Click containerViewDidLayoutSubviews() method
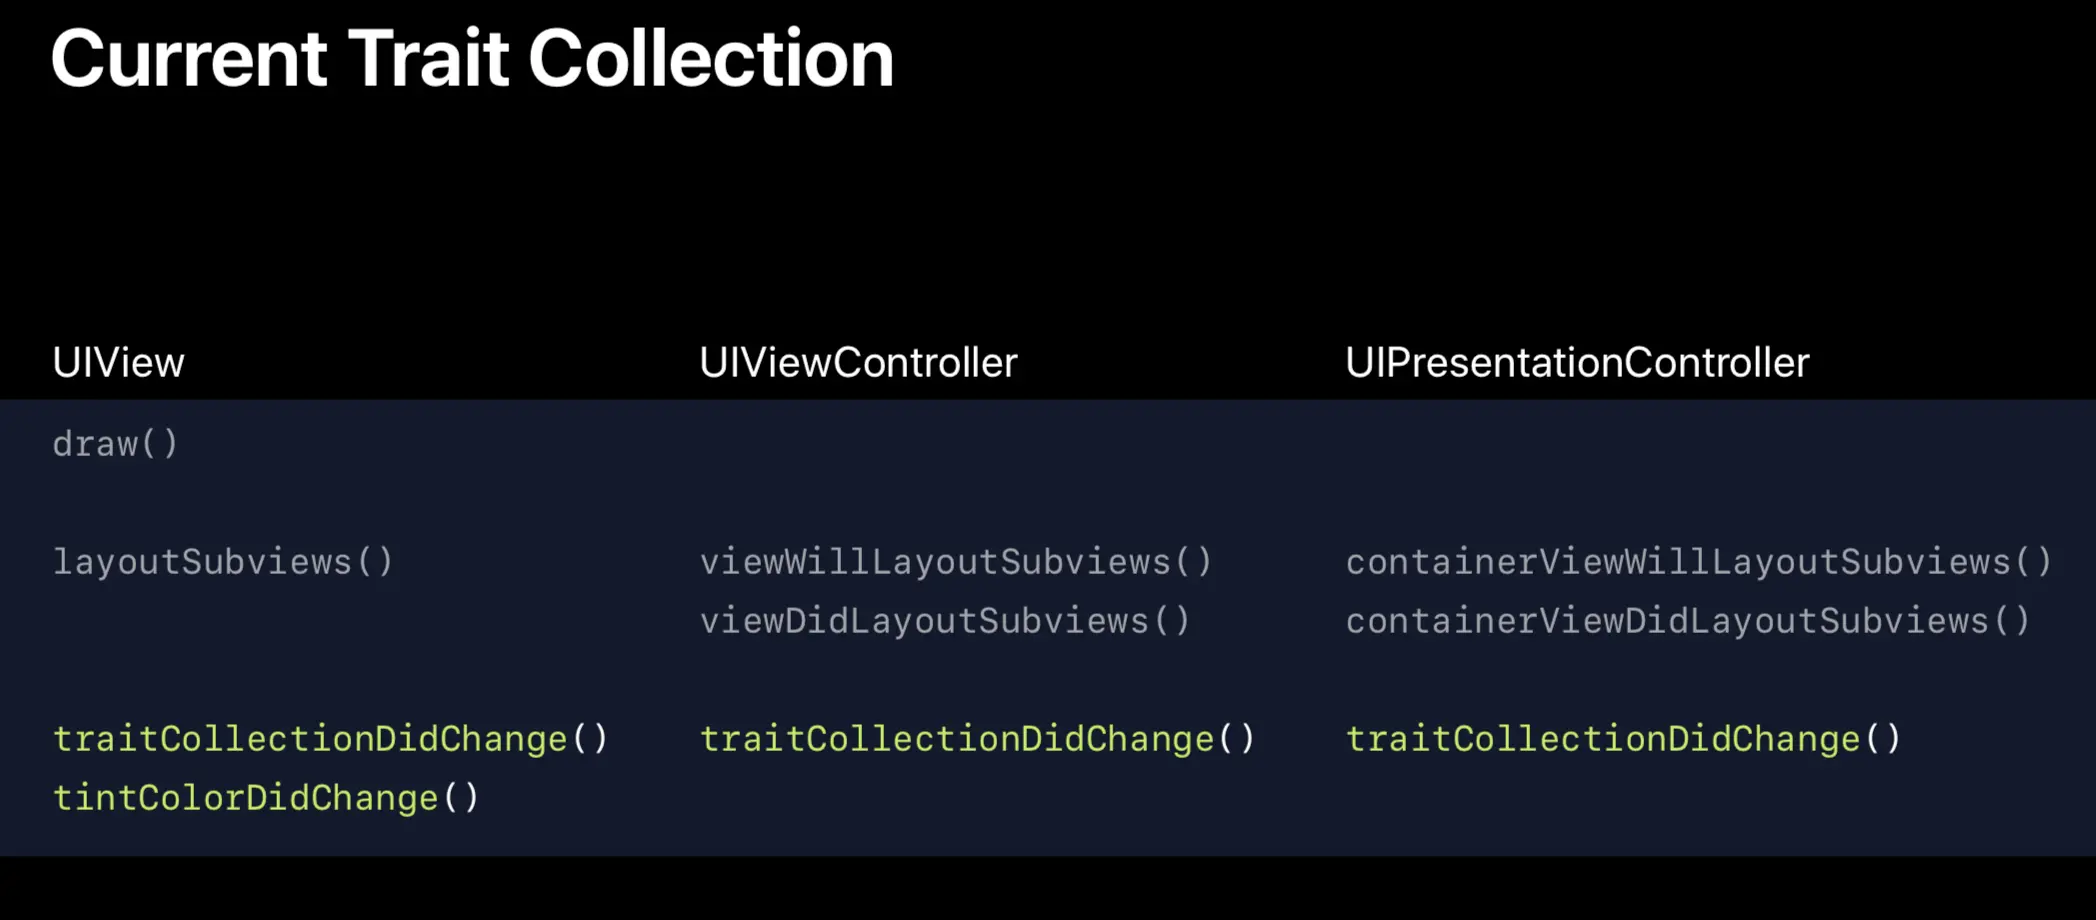The width and height of the screenshot is (2096, 920). (1688, 621)
